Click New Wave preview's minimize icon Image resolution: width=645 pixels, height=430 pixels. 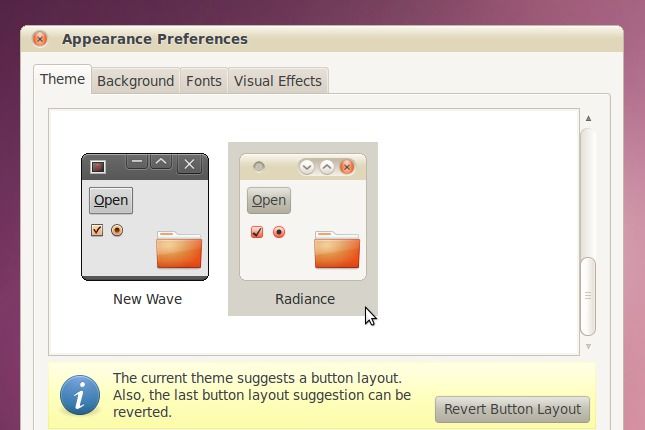coord(138,163)
